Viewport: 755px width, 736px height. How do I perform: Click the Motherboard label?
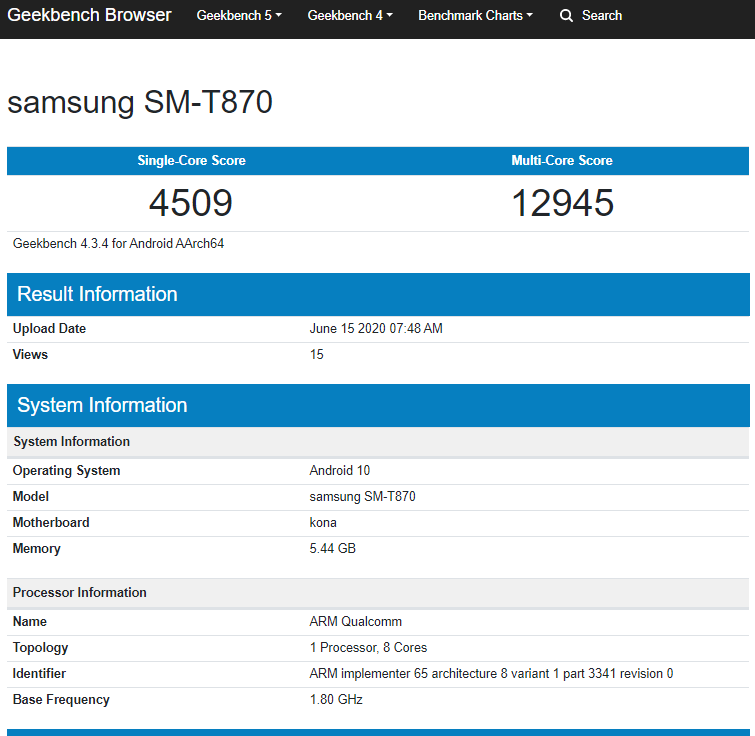click(x=51, y=522)
